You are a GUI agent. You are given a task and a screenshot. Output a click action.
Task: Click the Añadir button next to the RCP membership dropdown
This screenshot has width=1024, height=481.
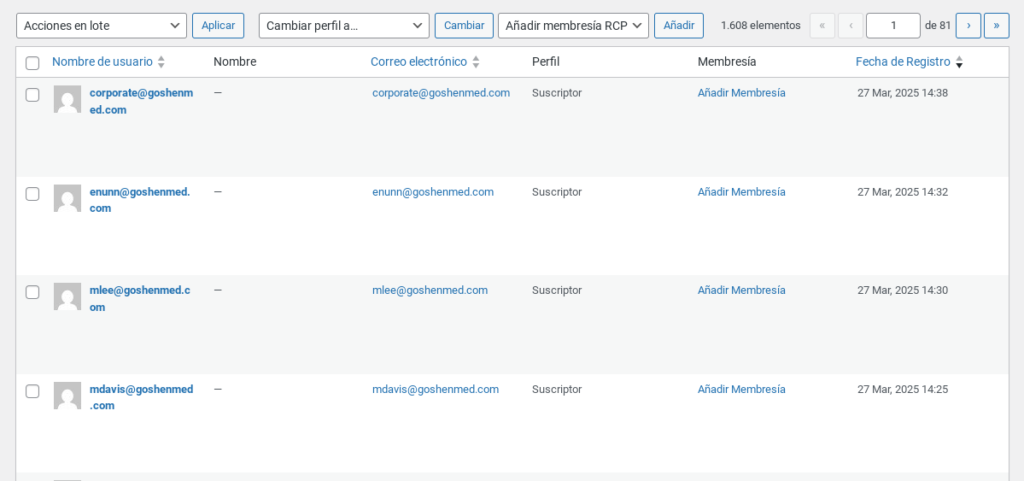[x=679, y=26]
